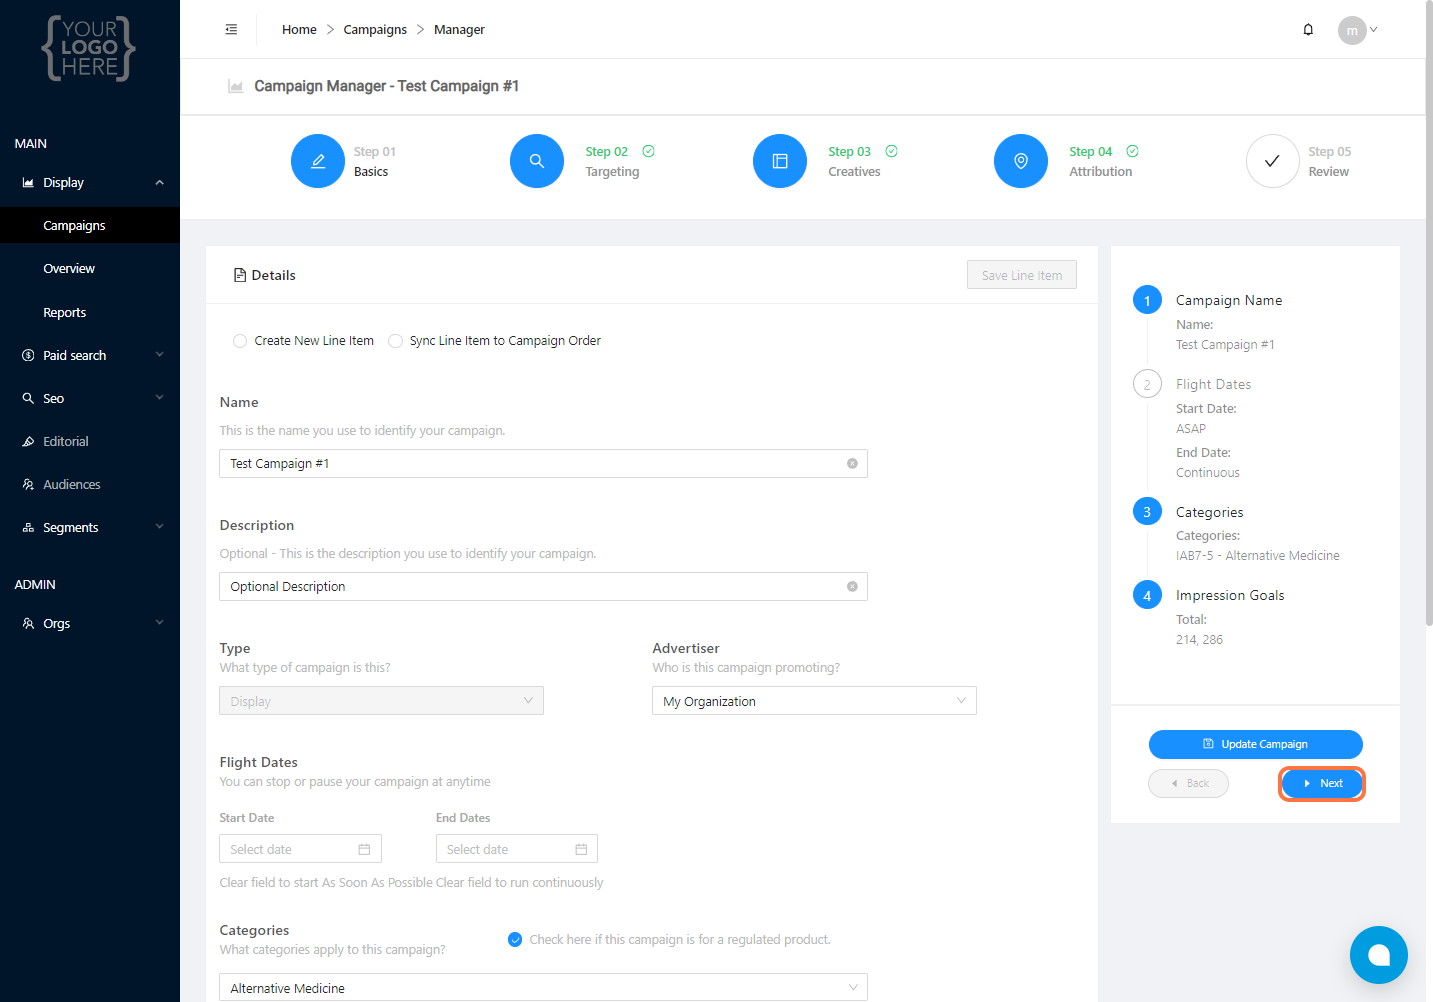1433x1002 pixels.
Task: Open the Display menu label in the sidebar
Action: pyautogui.click(x=63, y=183)
